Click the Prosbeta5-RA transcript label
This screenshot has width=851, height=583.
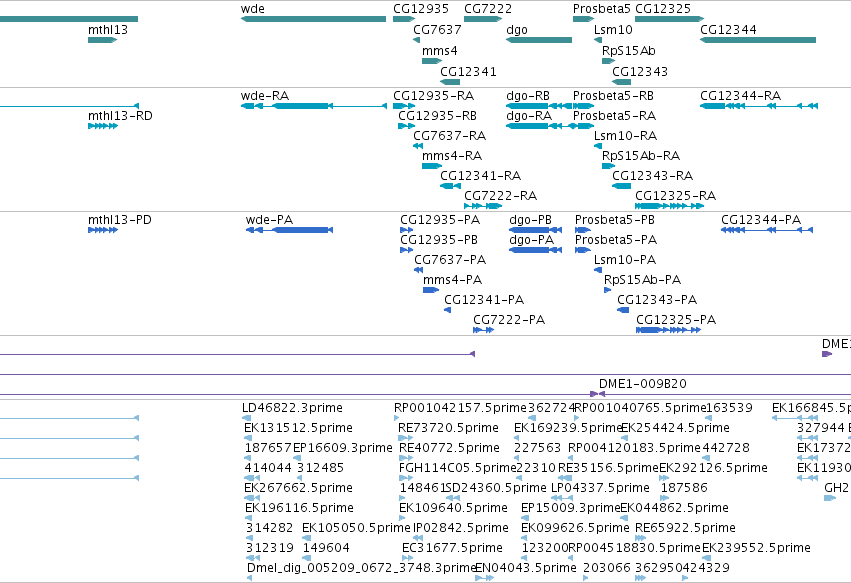coord(614,116)
